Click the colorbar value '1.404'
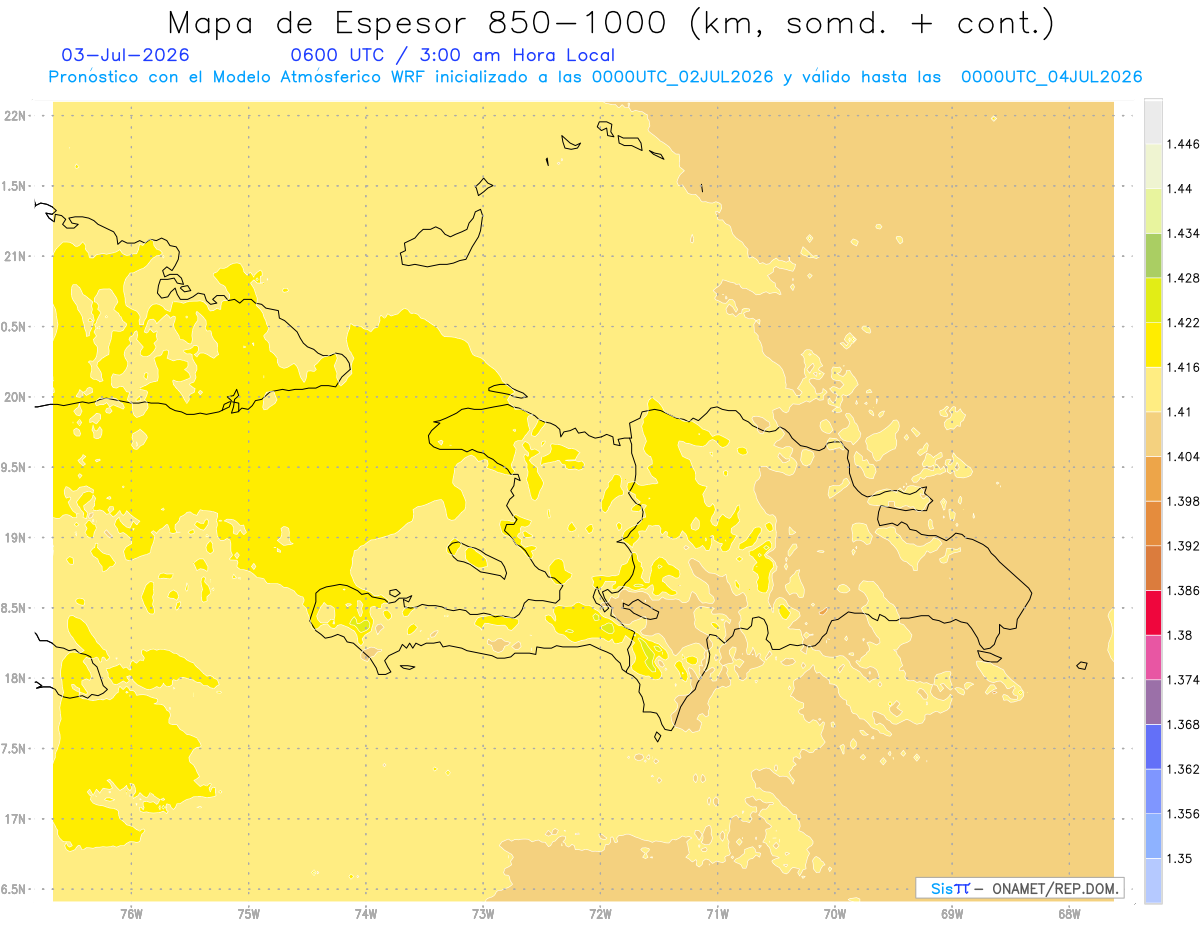Screen dimensions: 1200x927 click(x=1182, y=456)
